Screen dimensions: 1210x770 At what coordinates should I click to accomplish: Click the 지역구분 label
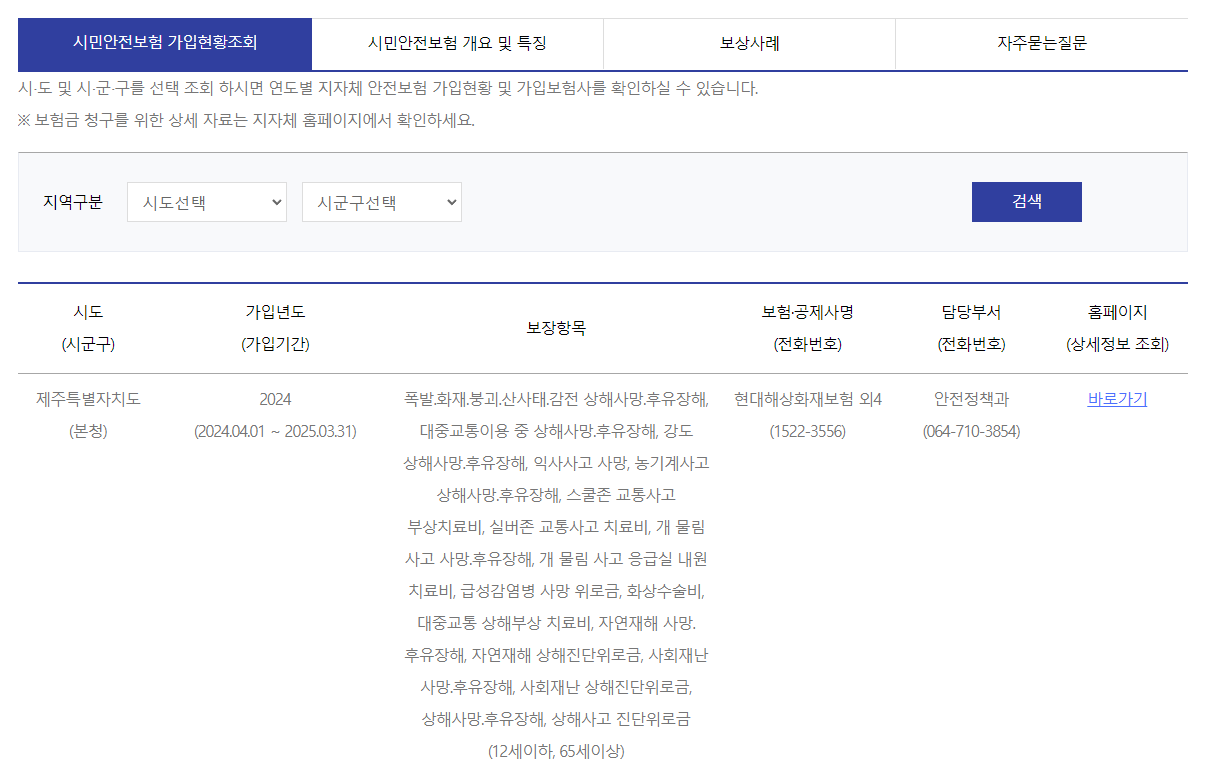pyautogui.click(x=73, y=202)
